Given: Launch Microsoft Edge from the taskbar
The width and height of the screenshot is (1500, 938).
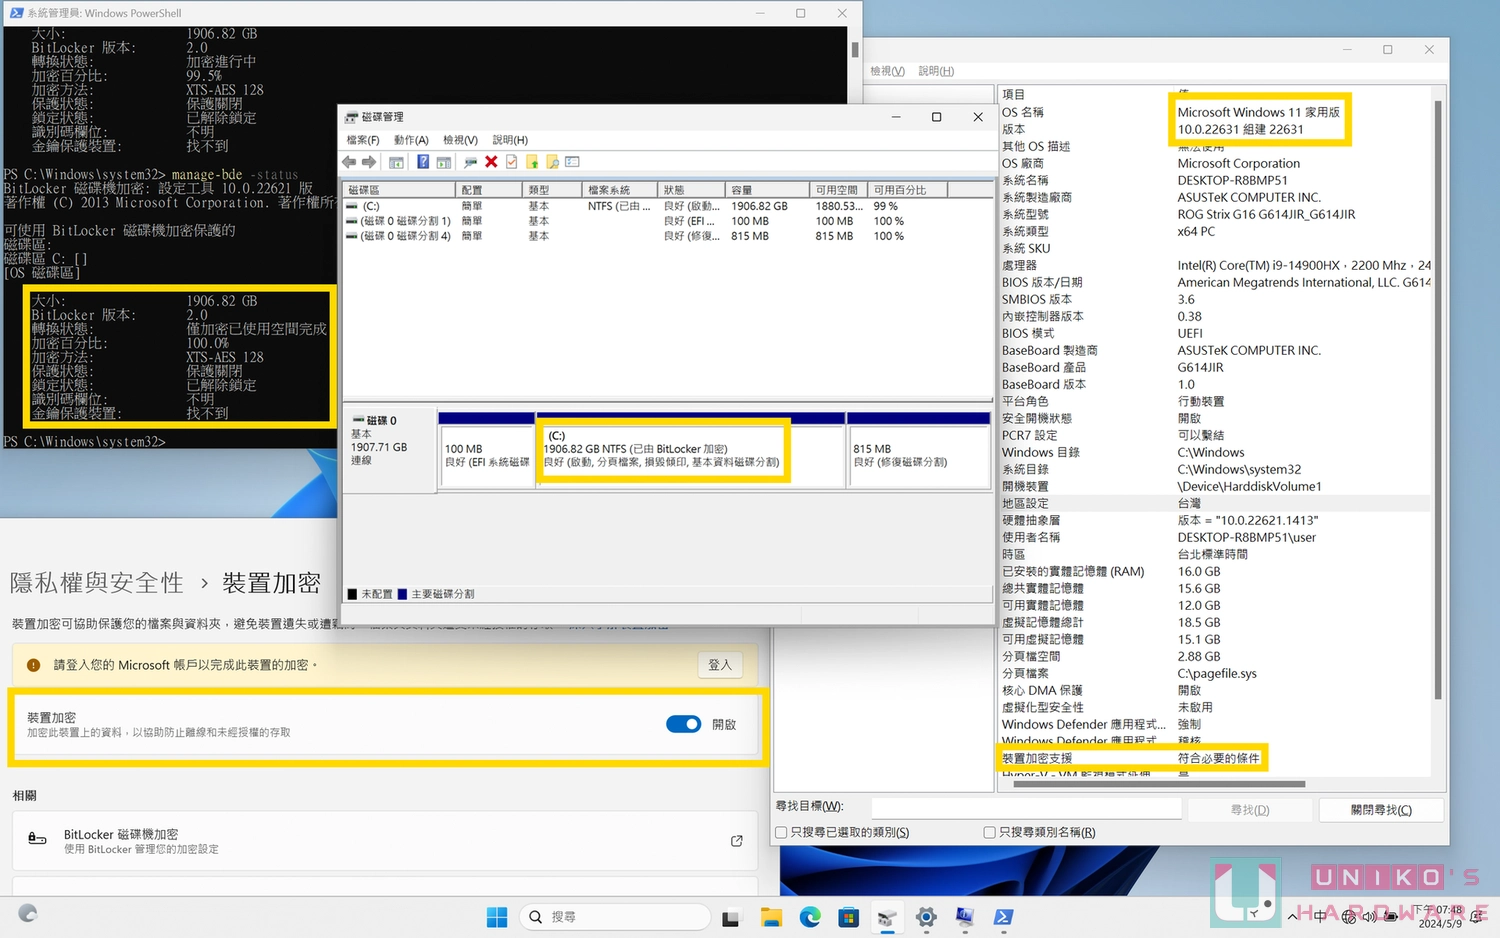Looking at the screenshot, I should click(810, 917).
